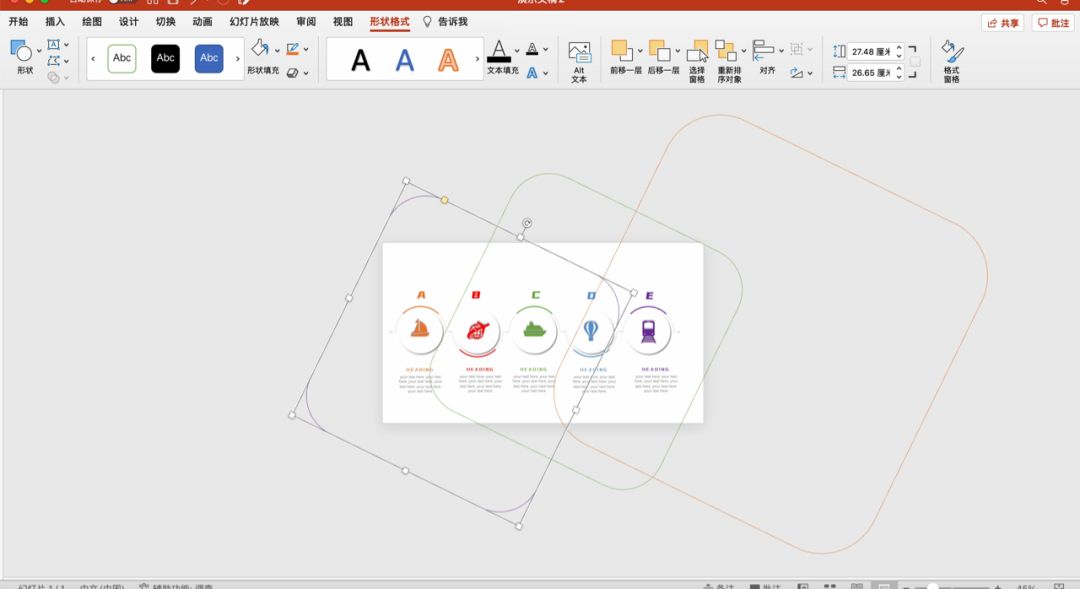1080x589 pixels.
Task: Click the 批注 comments button
Action: (1053, 23)
